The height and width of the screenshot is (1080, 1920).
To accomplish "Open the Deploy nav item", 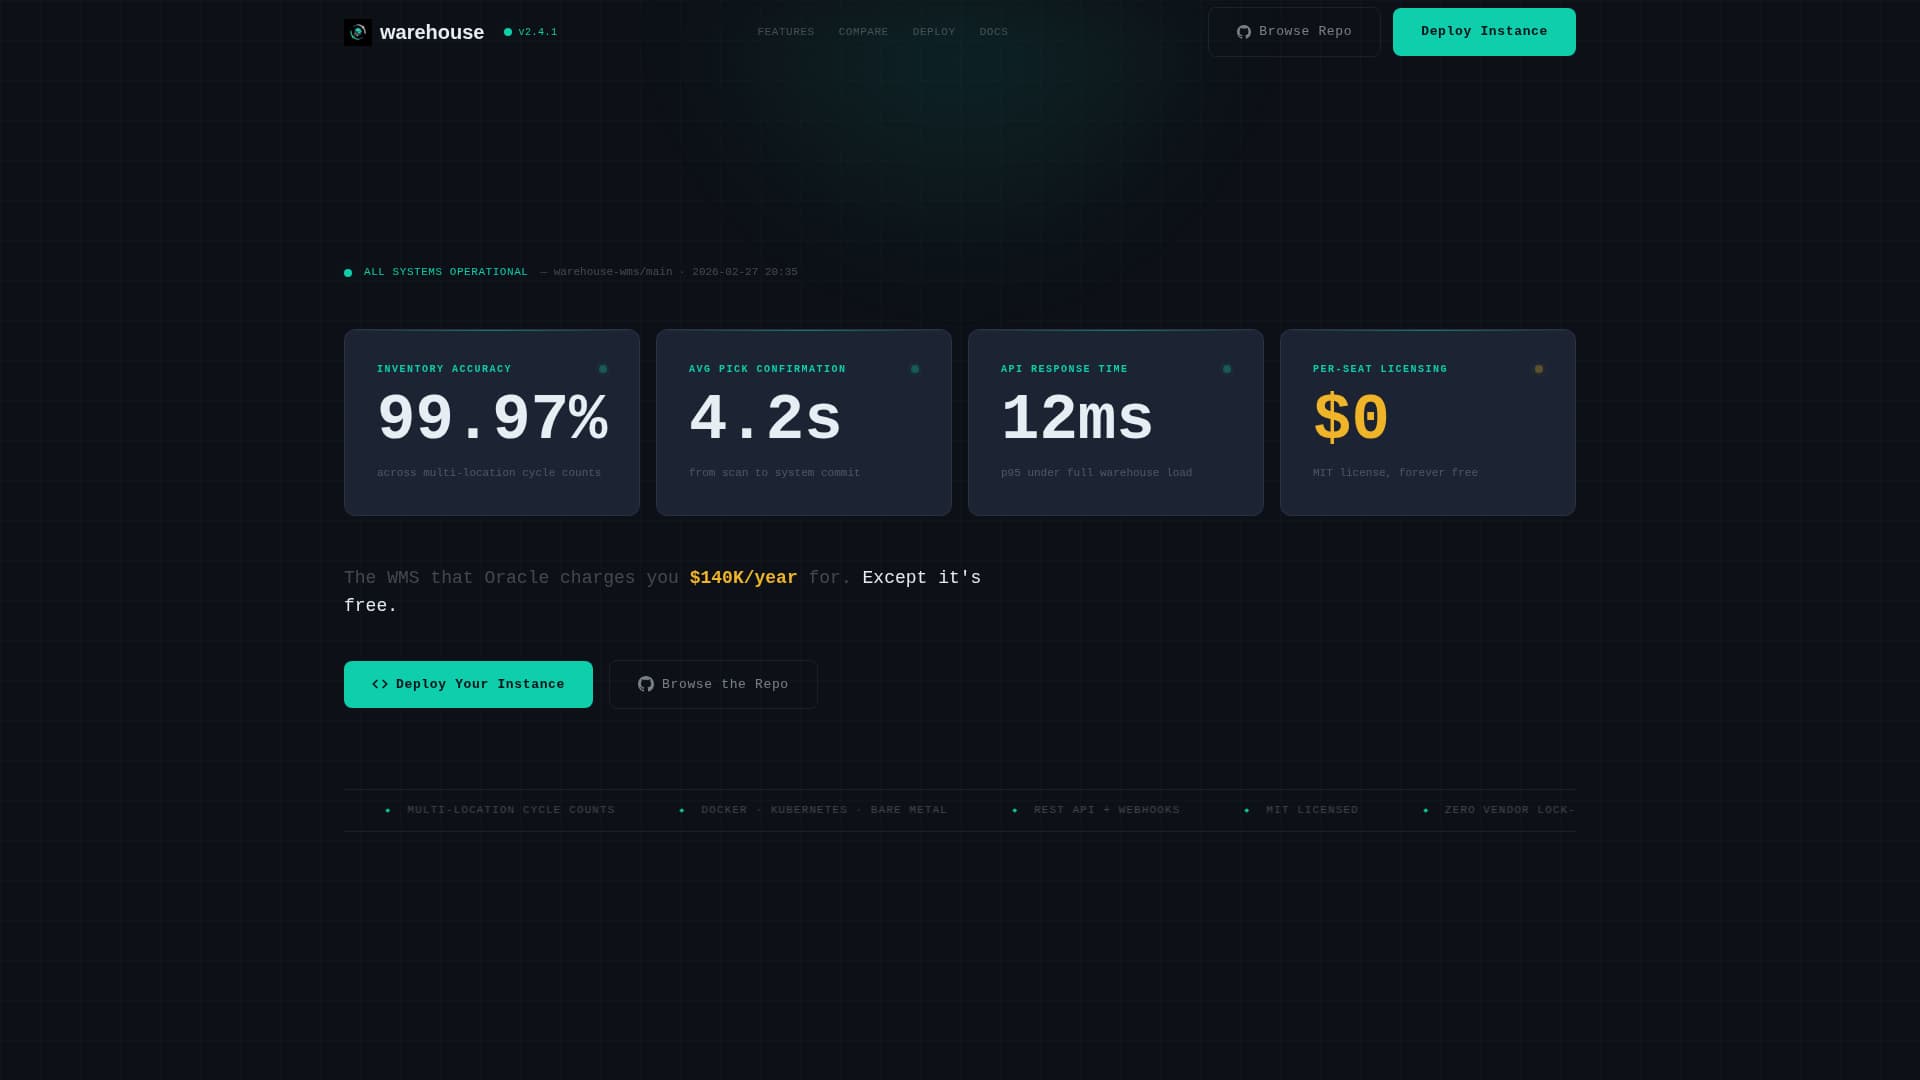I will click(x=934, y=32).
